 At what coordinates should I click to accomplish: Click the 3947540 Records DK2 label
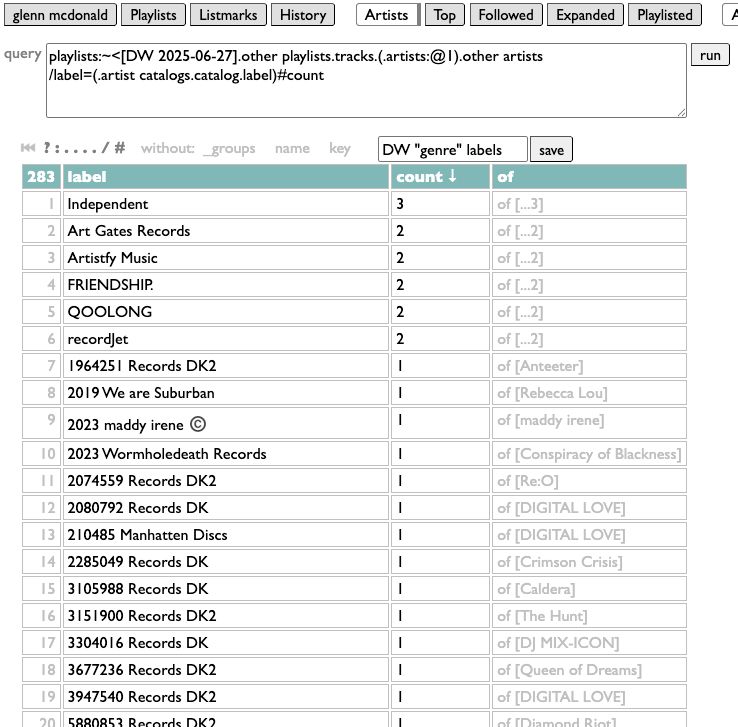coord(142,697)
